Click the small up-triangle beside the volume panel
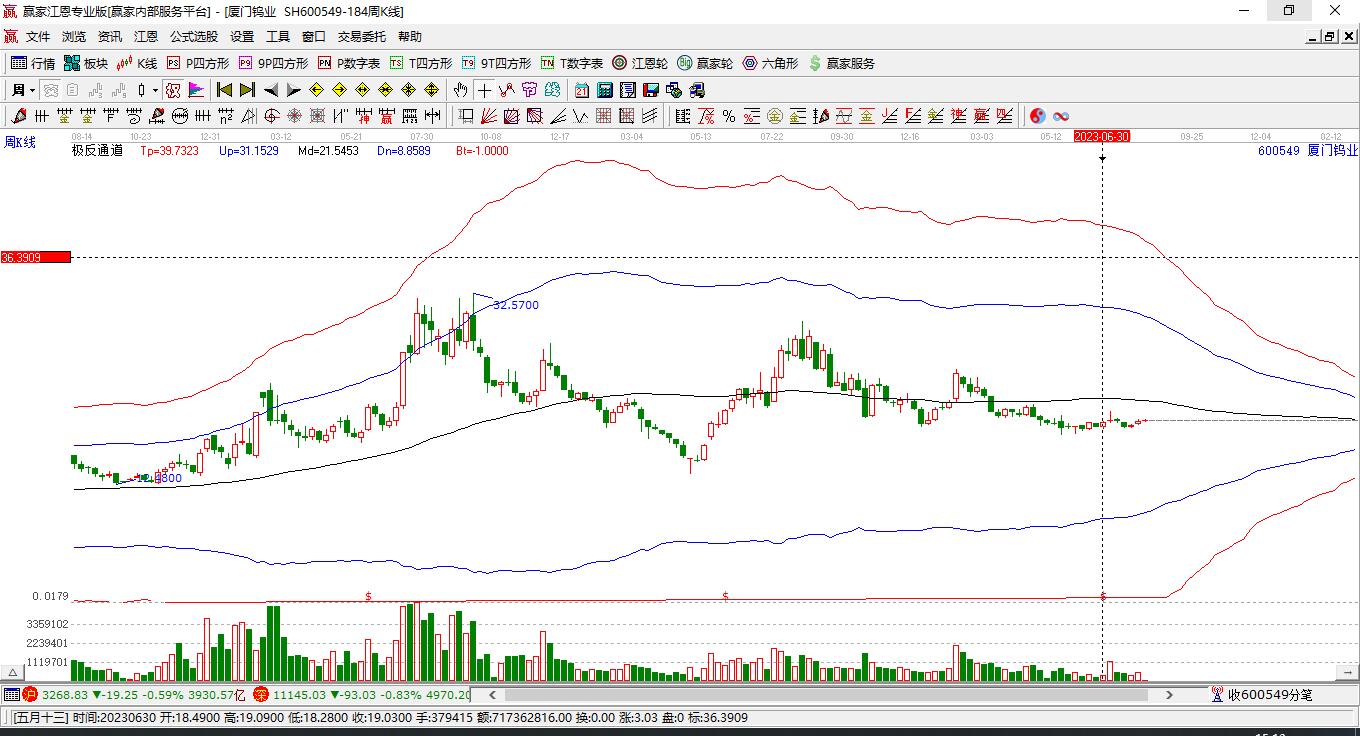 (13, 672)
